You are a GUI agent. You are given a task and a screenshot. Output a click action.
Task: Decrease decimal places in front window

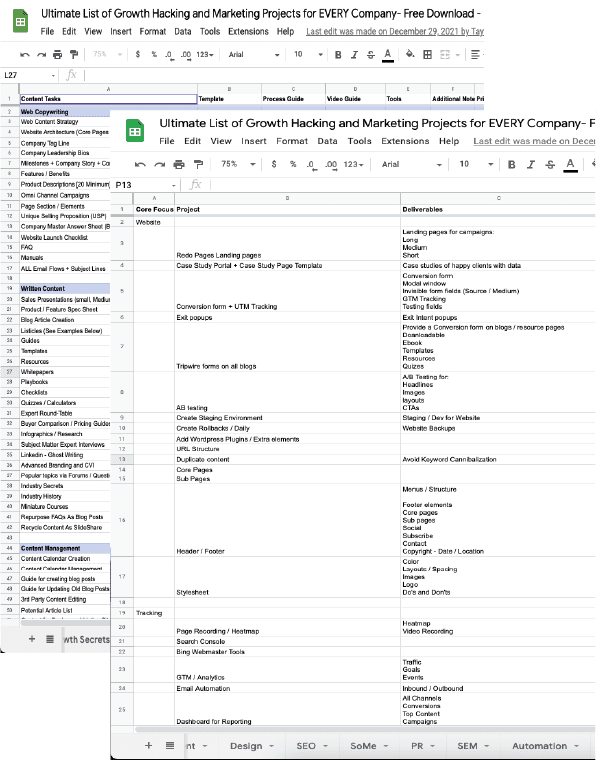[x=312, y=165]
